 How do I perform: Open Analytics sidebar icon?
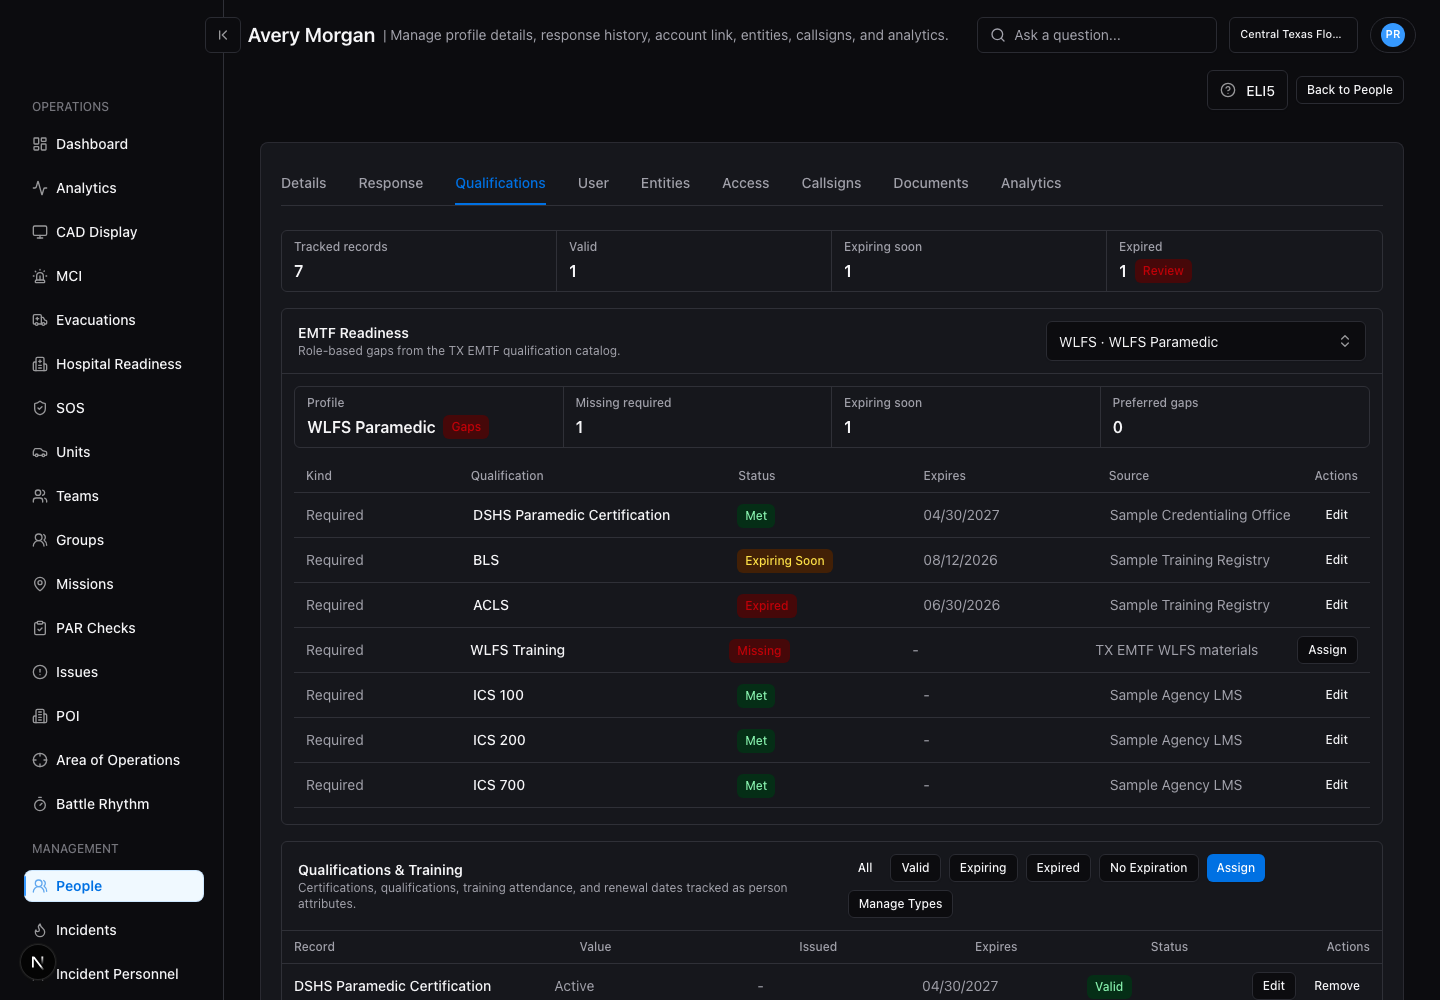(x=40, y=188)
